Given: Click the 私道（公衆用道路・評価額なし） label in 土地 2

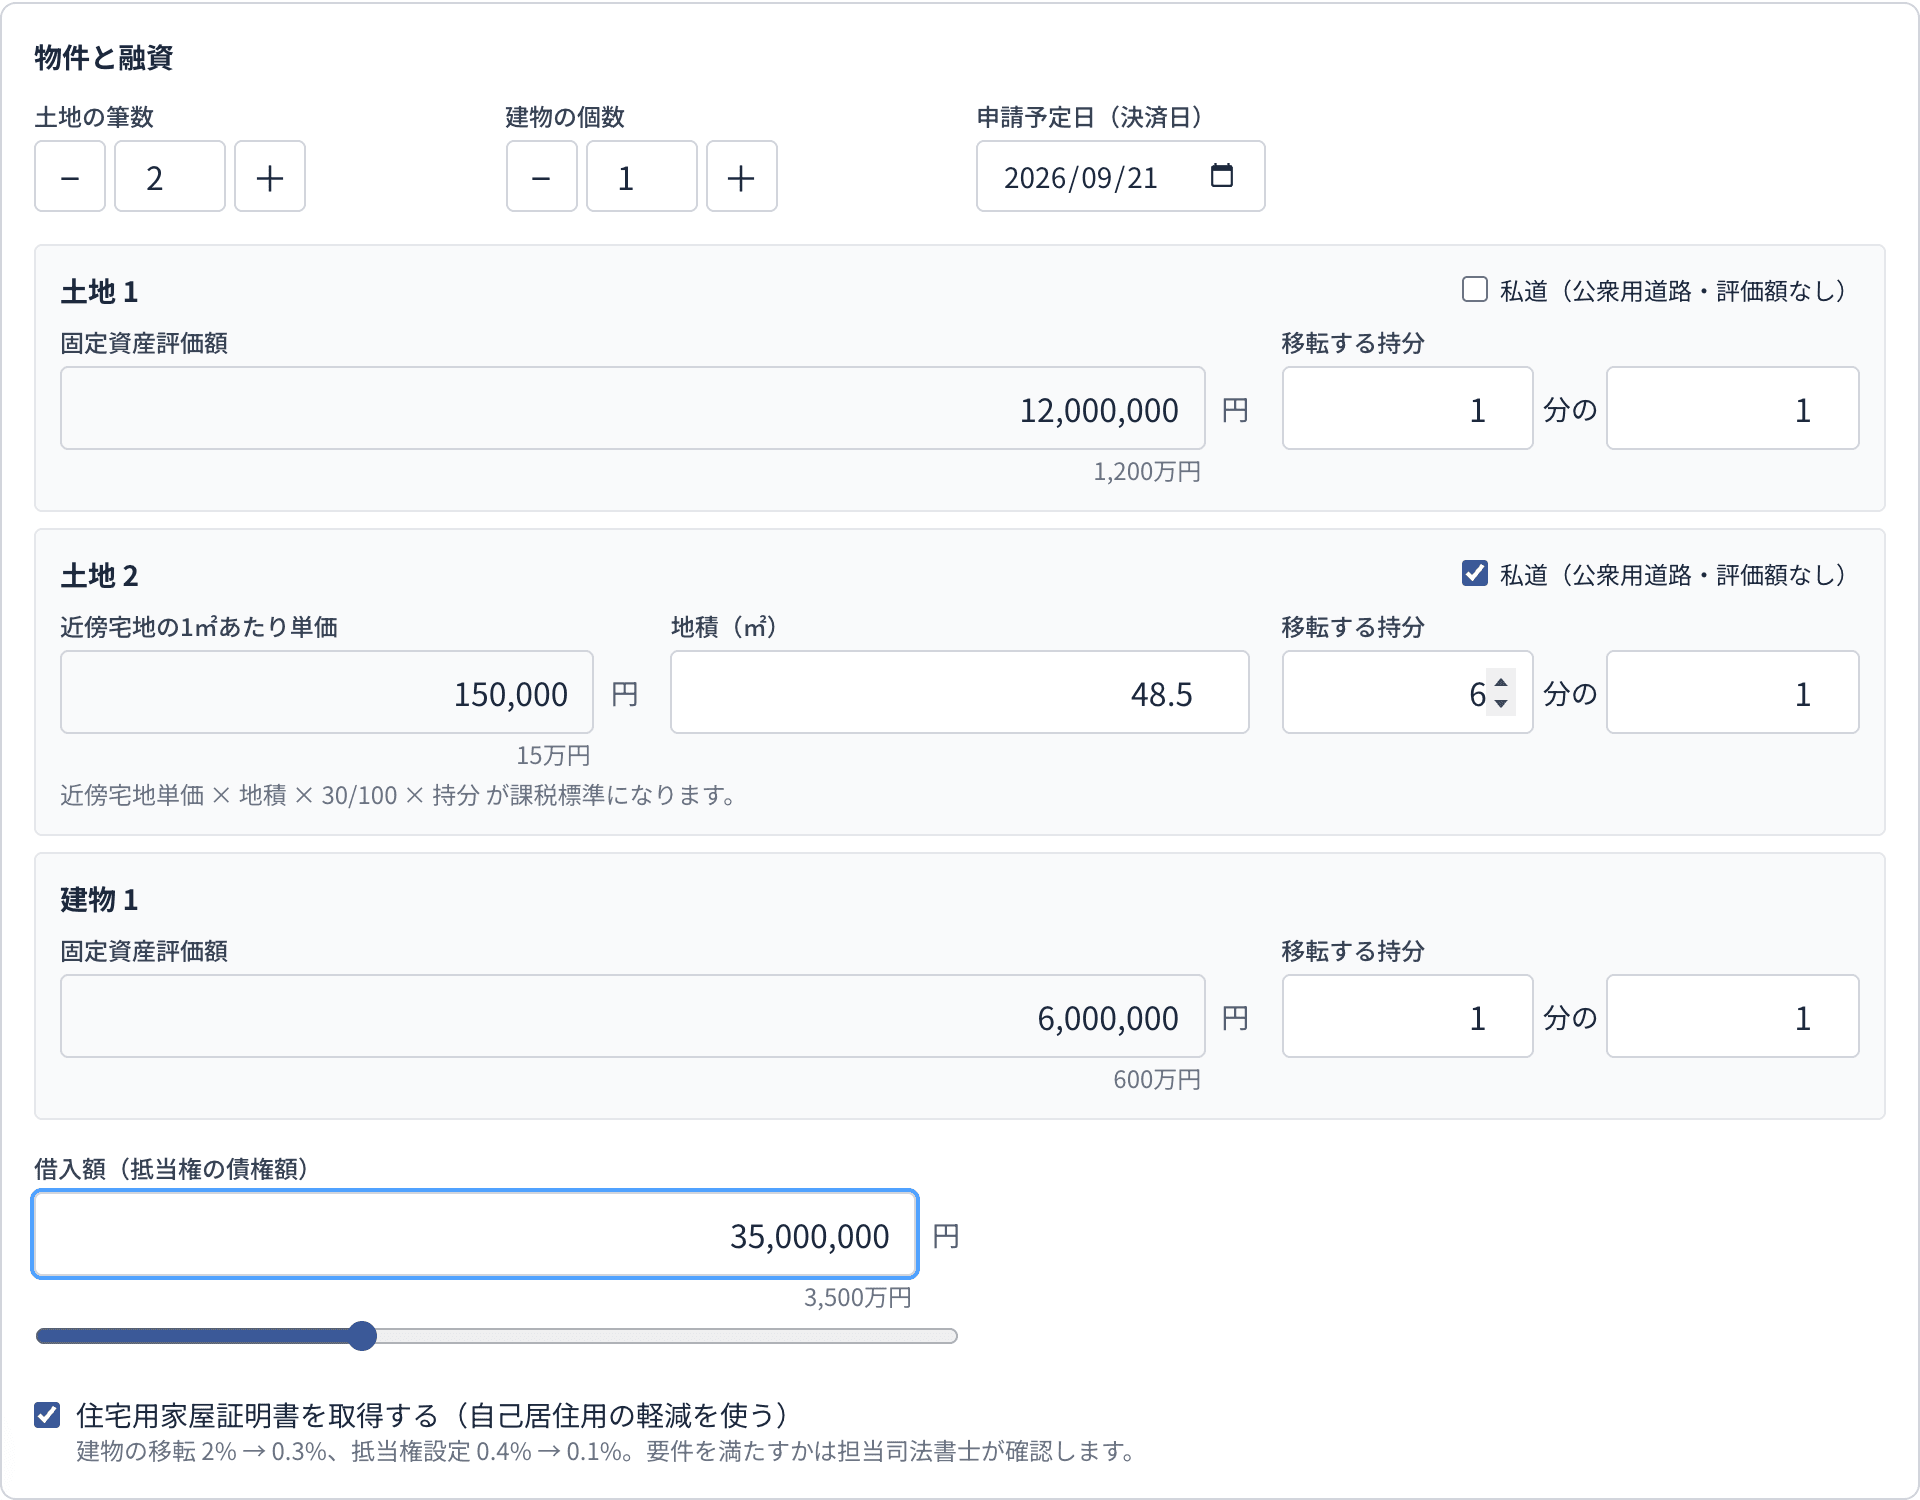Looking at the screenshot, I should pos(1672,575).
